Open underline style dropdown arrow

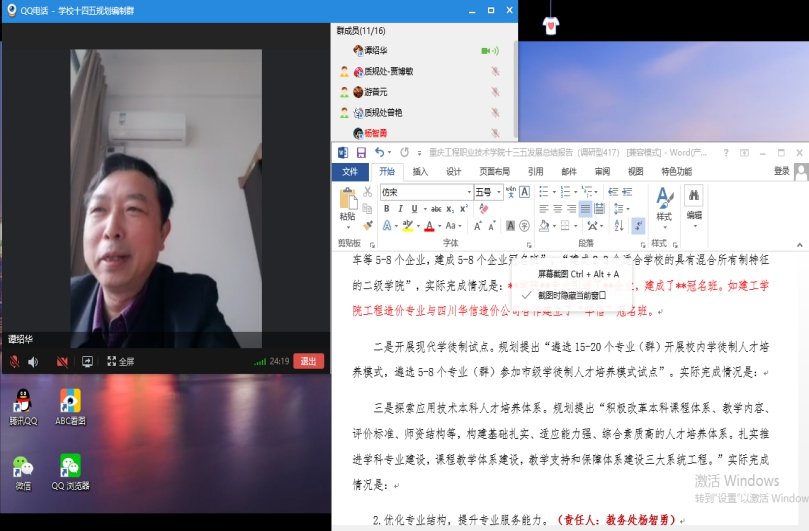point(425,209)
